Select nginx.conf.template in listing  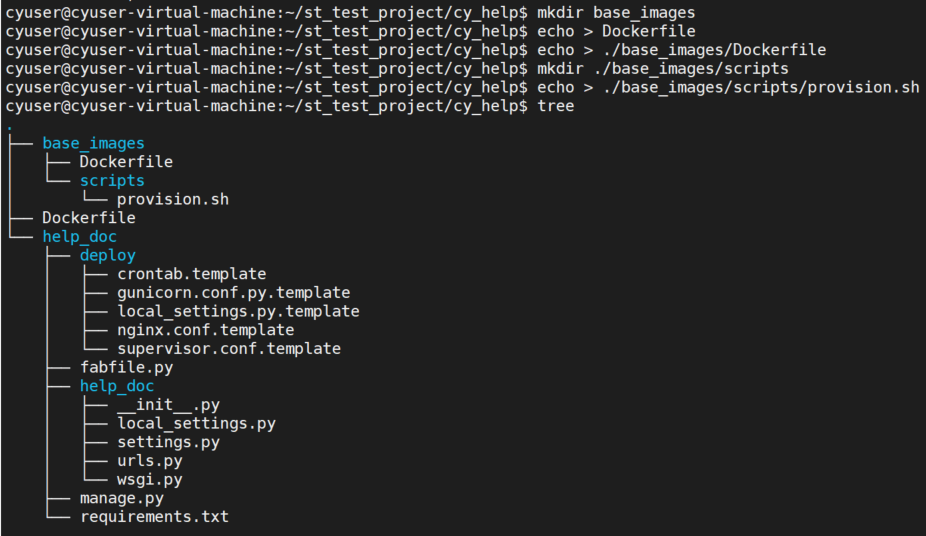[x=206, y=330]
